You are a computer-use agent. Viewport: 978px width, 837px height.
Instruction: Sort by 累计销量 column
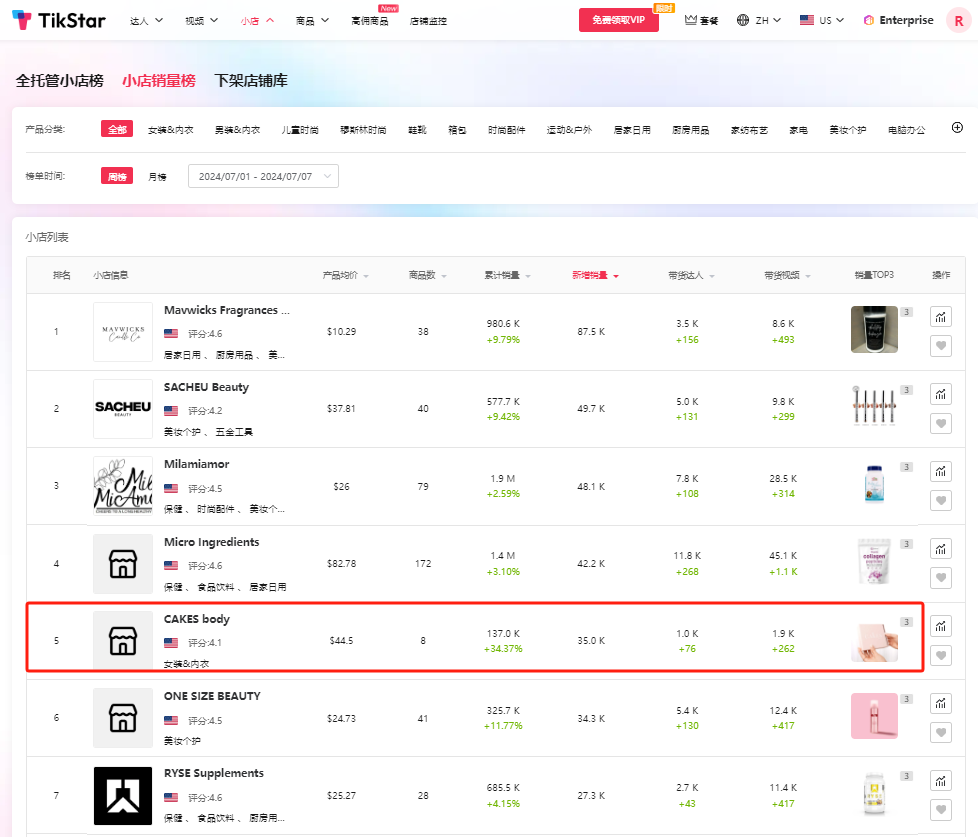click(508, 275)
